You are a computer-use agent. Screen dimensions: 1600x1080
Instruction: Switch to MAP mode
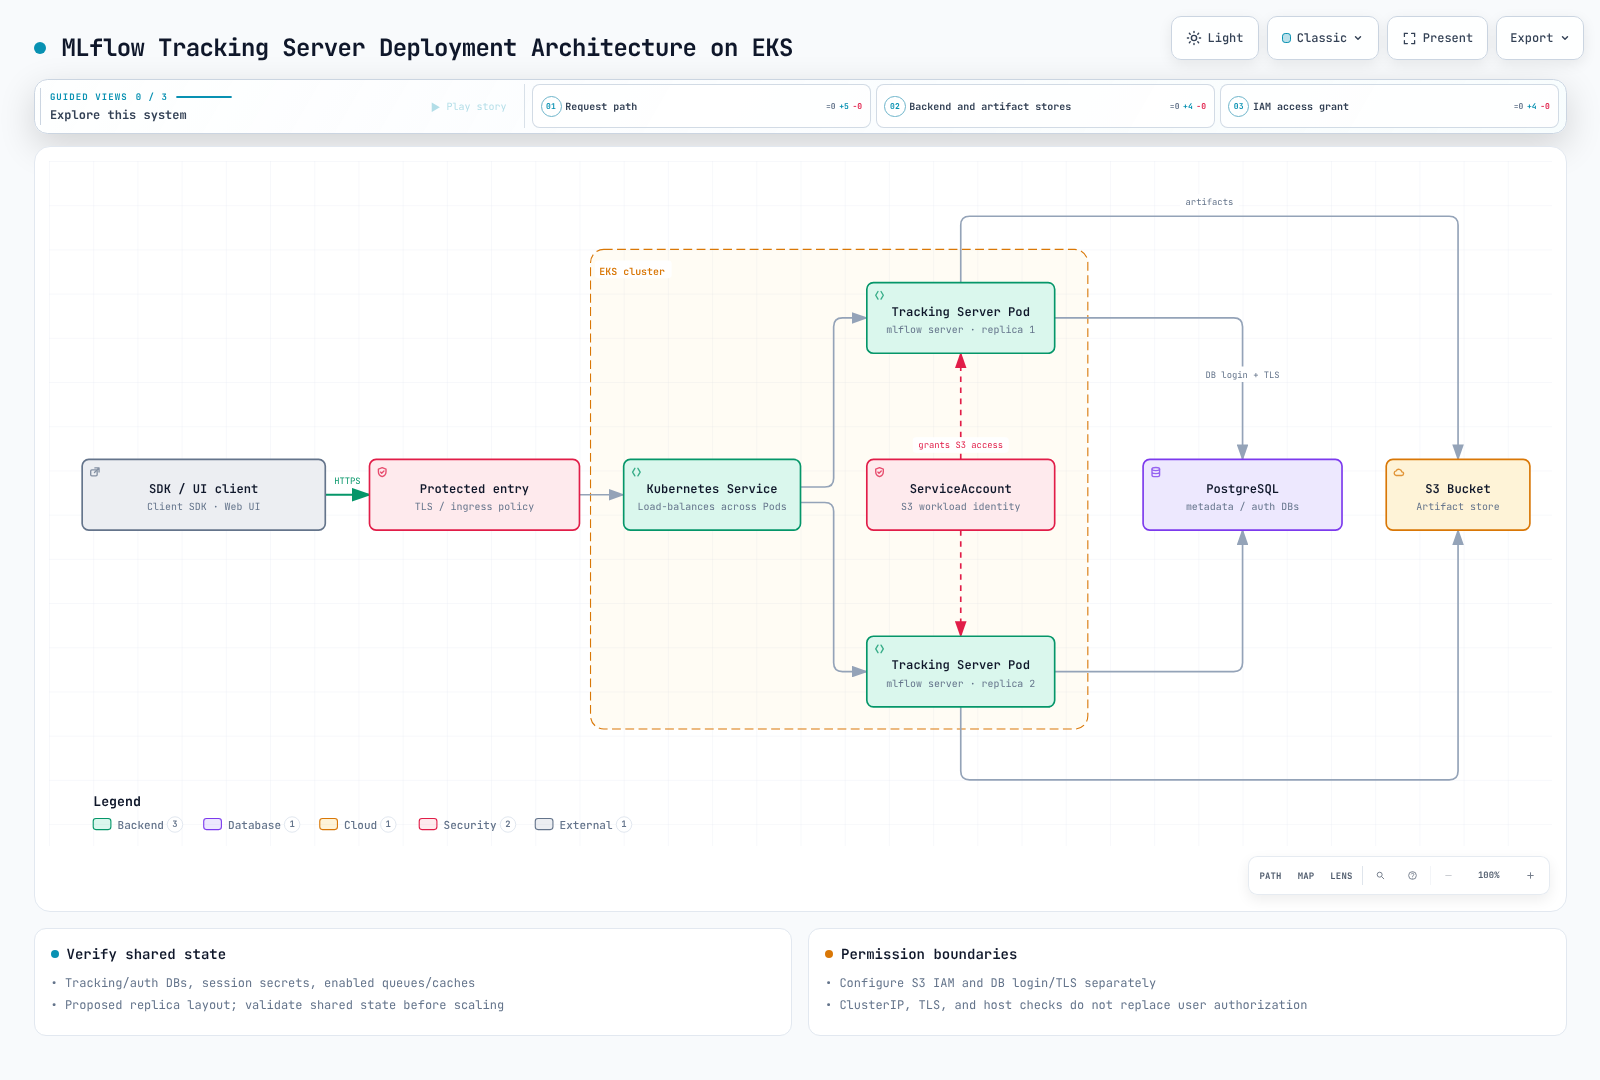(x=1306, y=876)
